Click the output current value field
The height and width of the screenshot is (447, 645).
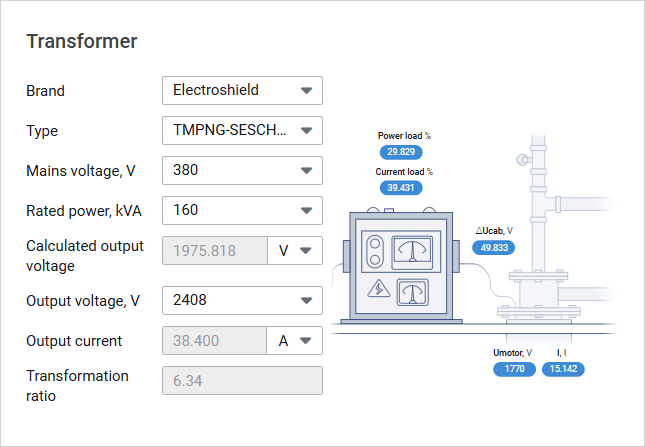[x=214, y=340]
